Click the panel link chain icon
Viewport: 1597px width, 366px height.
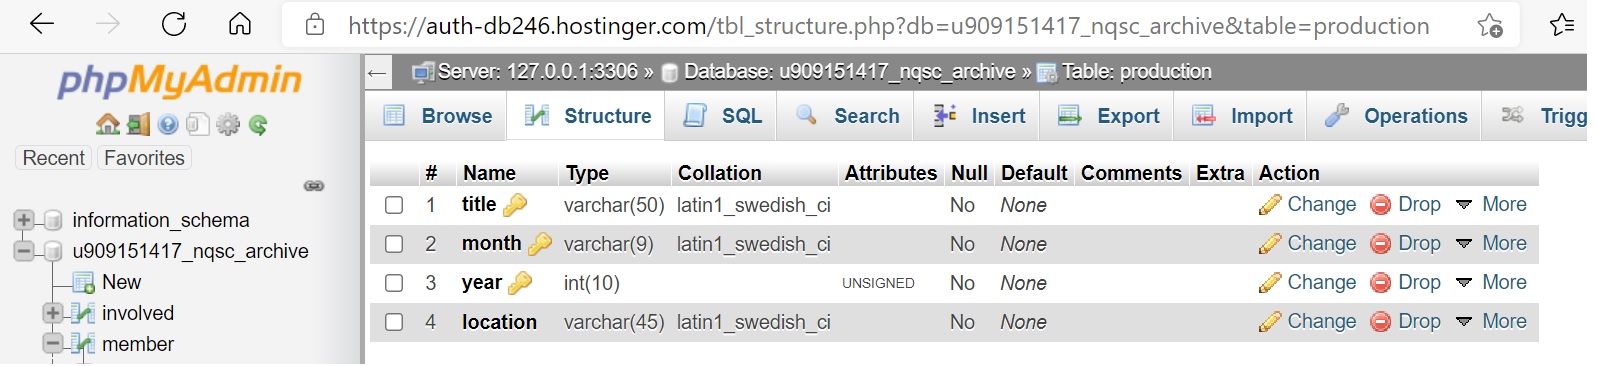pyautogui.click(x=314, y=186)
